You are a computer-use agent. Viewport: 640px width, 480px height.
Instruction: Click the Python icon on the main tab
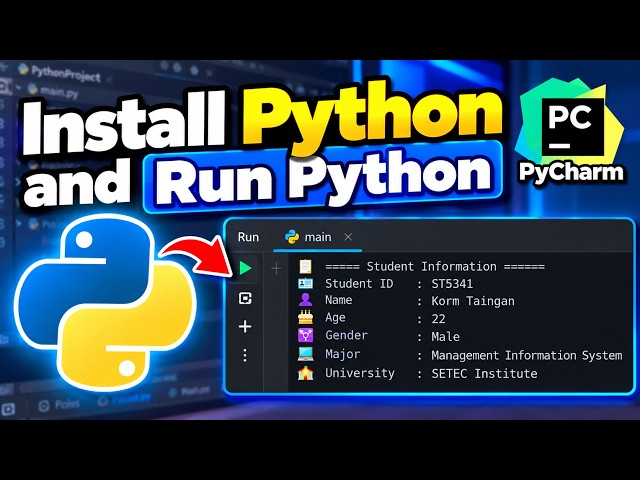pos(292,237)
